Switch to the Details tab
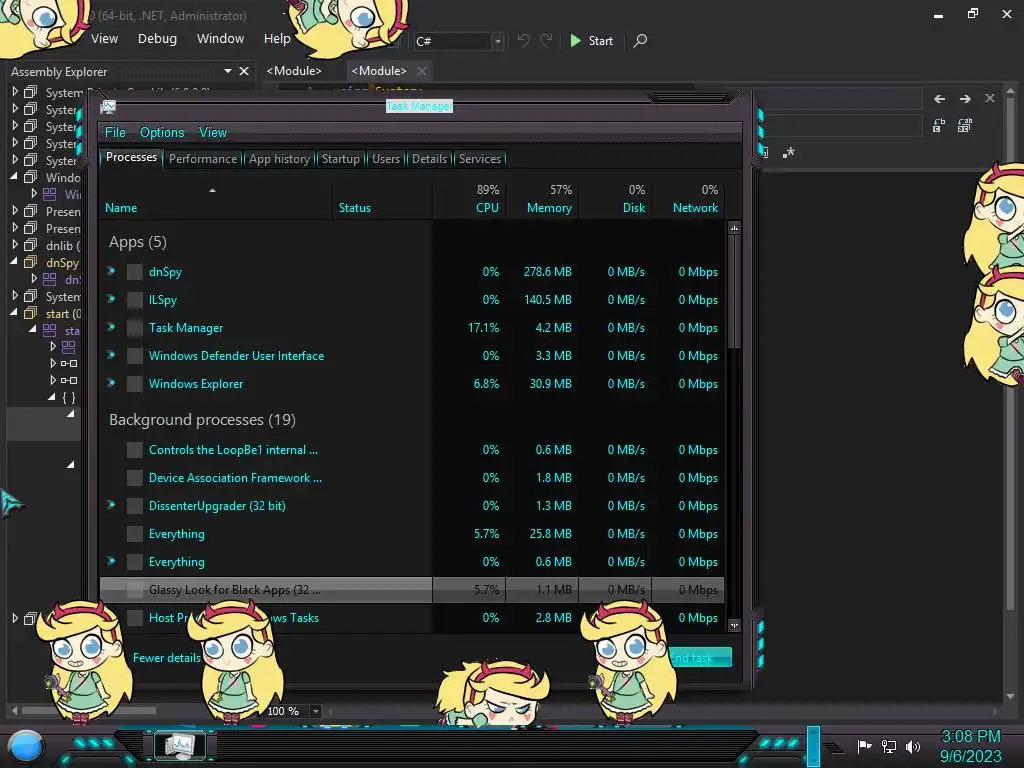 429,159
